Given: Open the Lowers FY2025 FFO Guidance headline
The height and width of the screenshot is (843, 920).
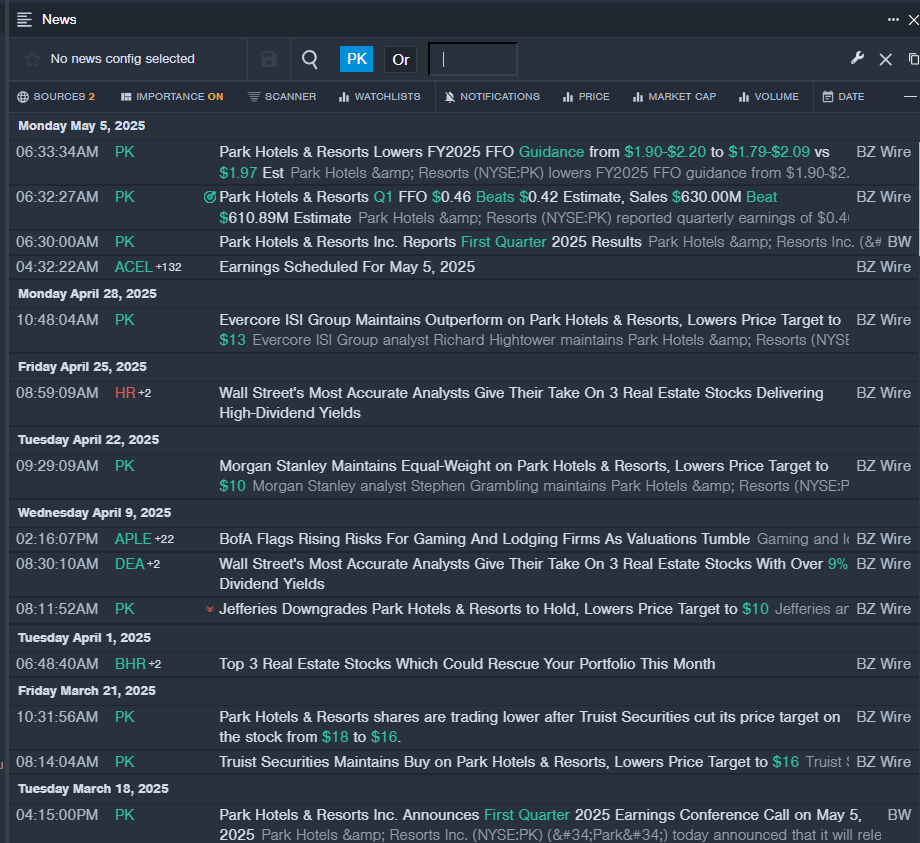Looking at the screenshot, I should [x=534, y=162].
